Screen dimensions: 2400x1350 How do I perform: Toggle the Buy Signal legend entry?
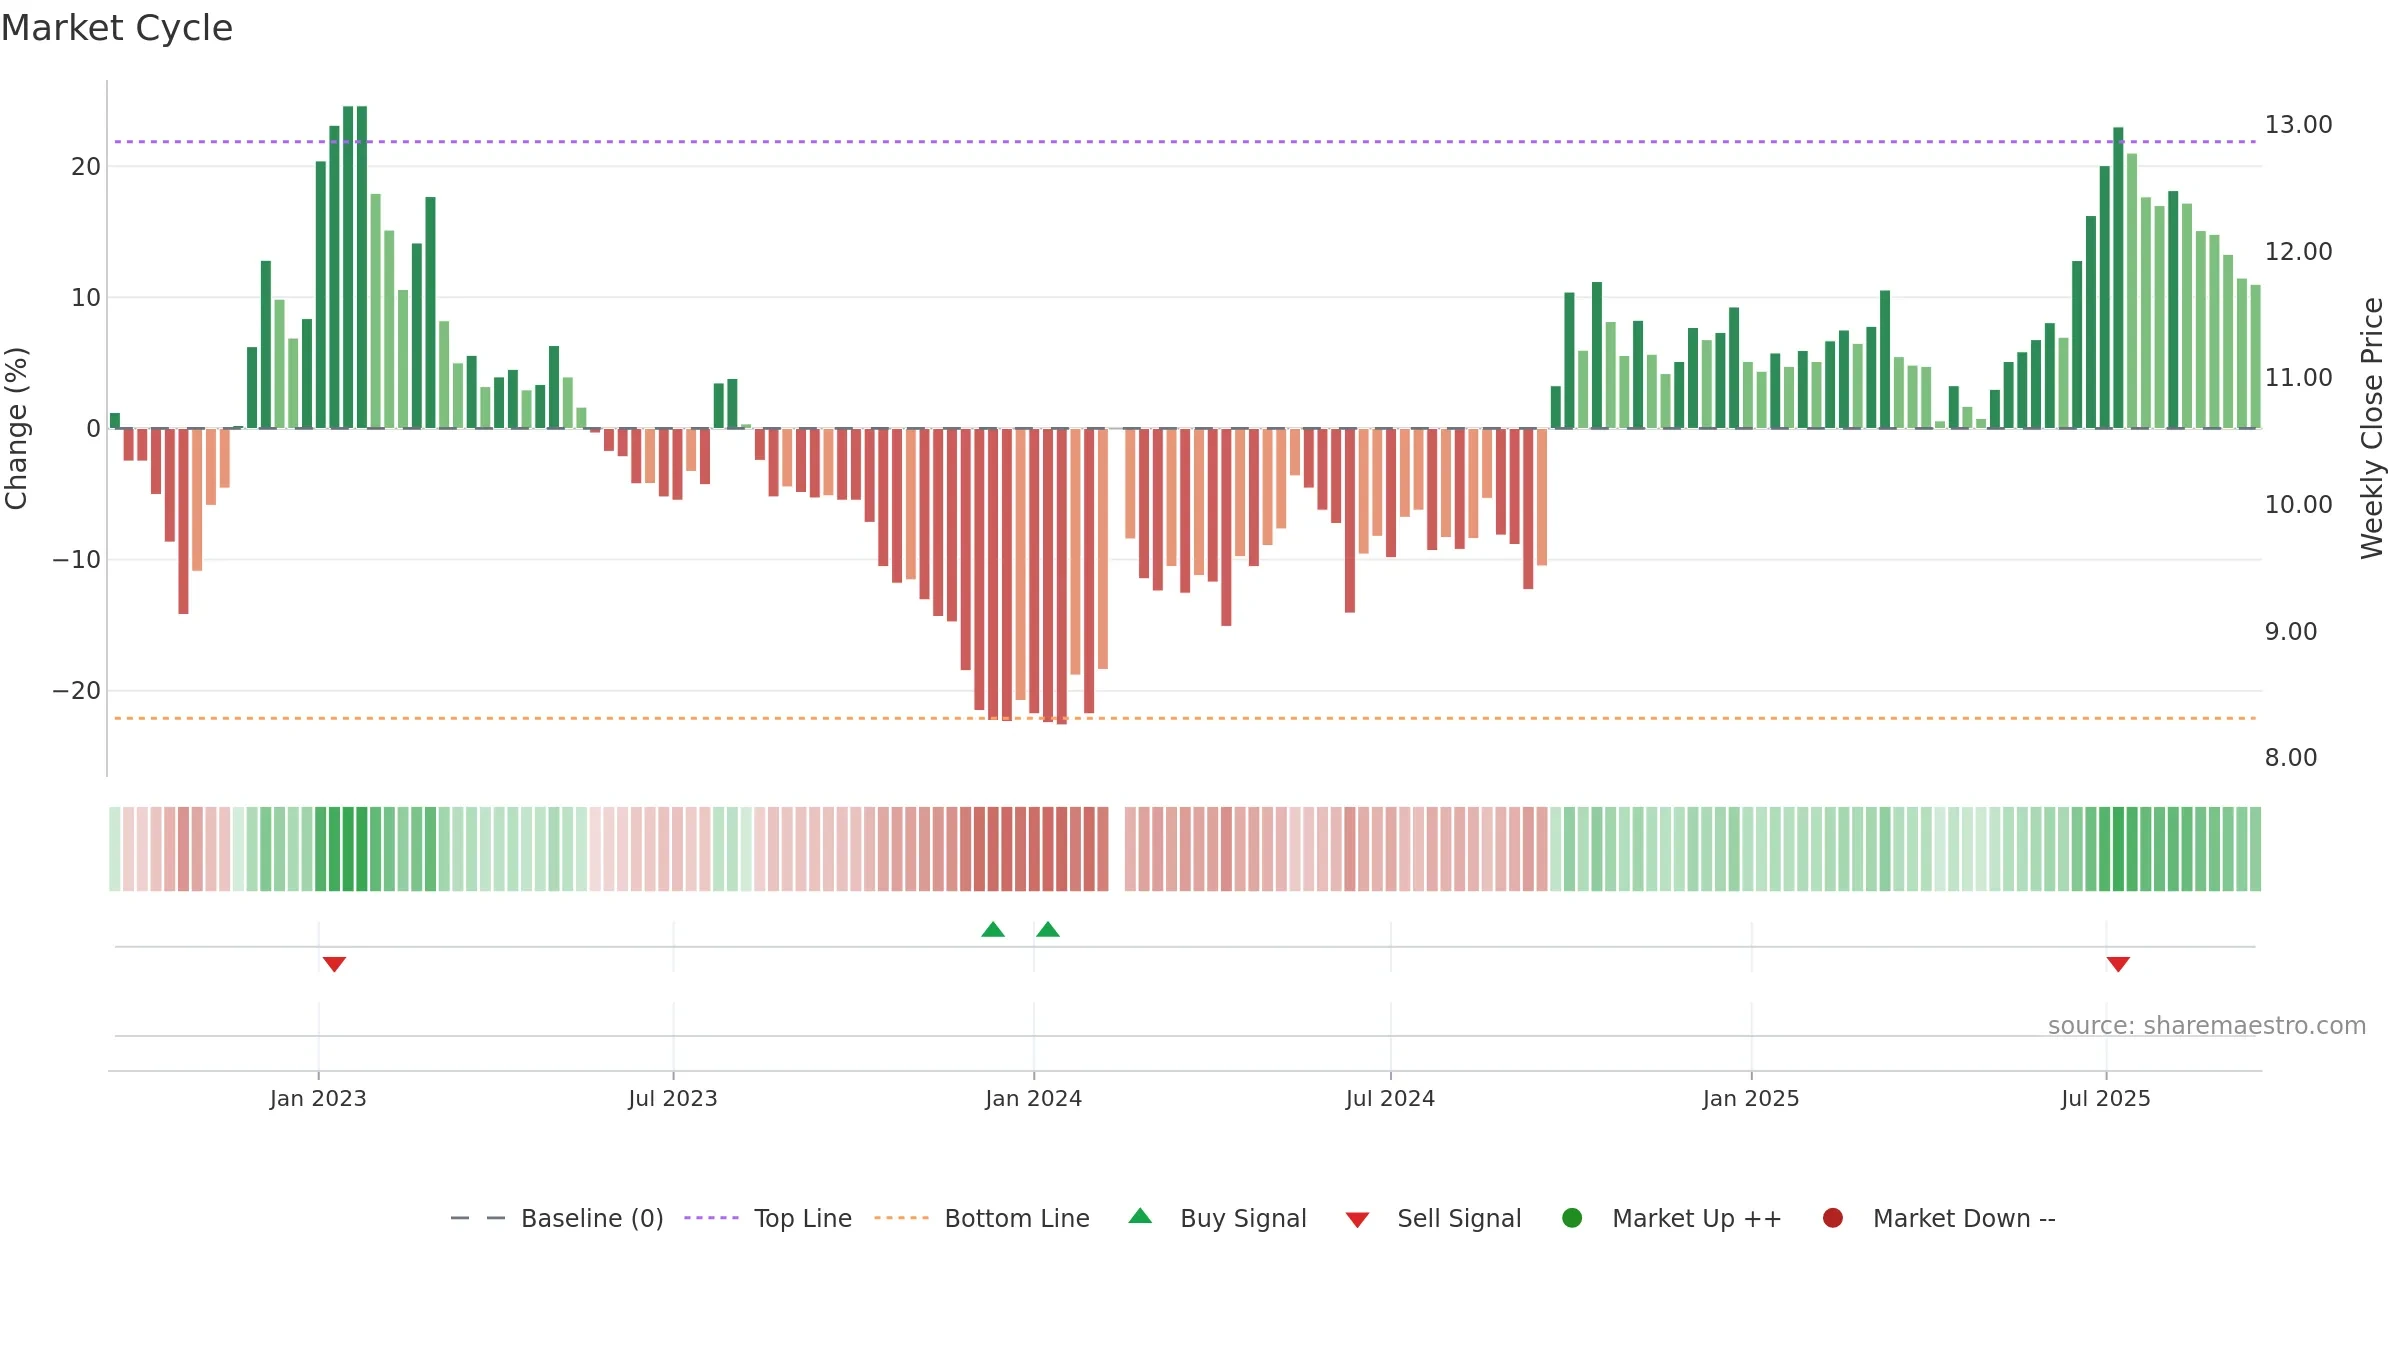tap(1217, 1218)
